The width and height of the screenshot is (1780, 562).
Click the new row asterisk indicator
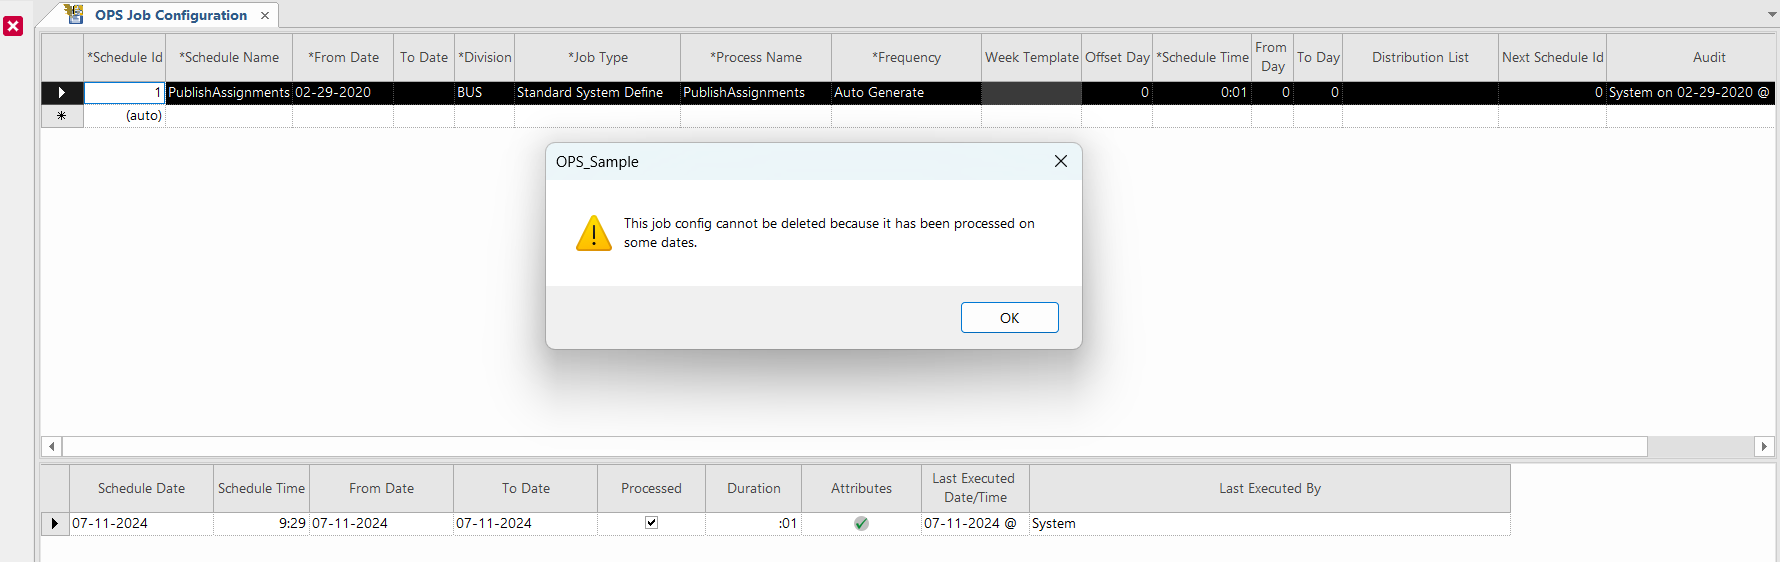click(x=62, y=115)
